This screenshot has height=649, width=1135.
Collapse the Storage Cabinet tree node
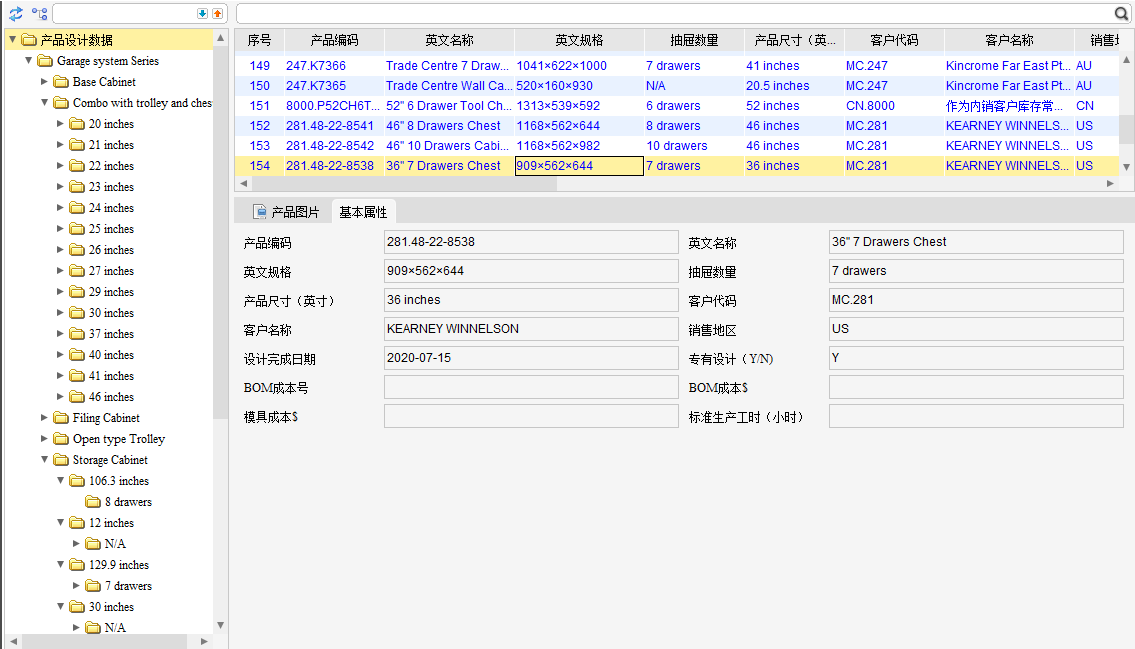coord(44,460)
